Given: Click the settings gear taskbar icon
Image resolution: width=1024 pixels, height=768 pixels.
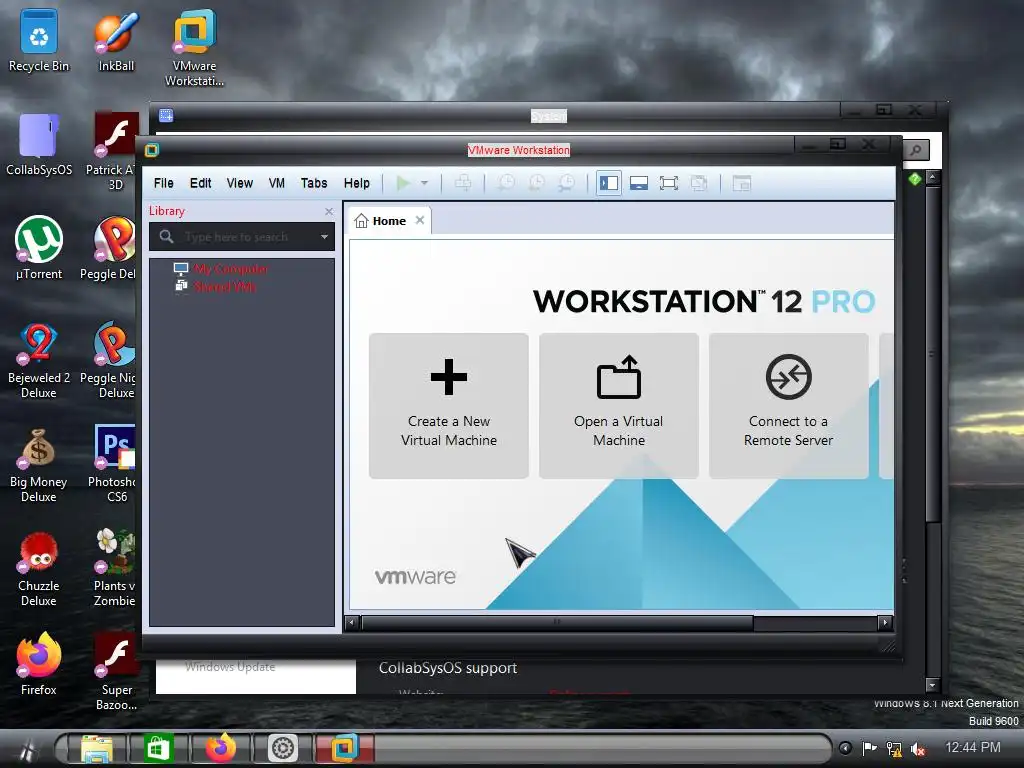Looking at the screenshot, I should (x=283, y=748).
